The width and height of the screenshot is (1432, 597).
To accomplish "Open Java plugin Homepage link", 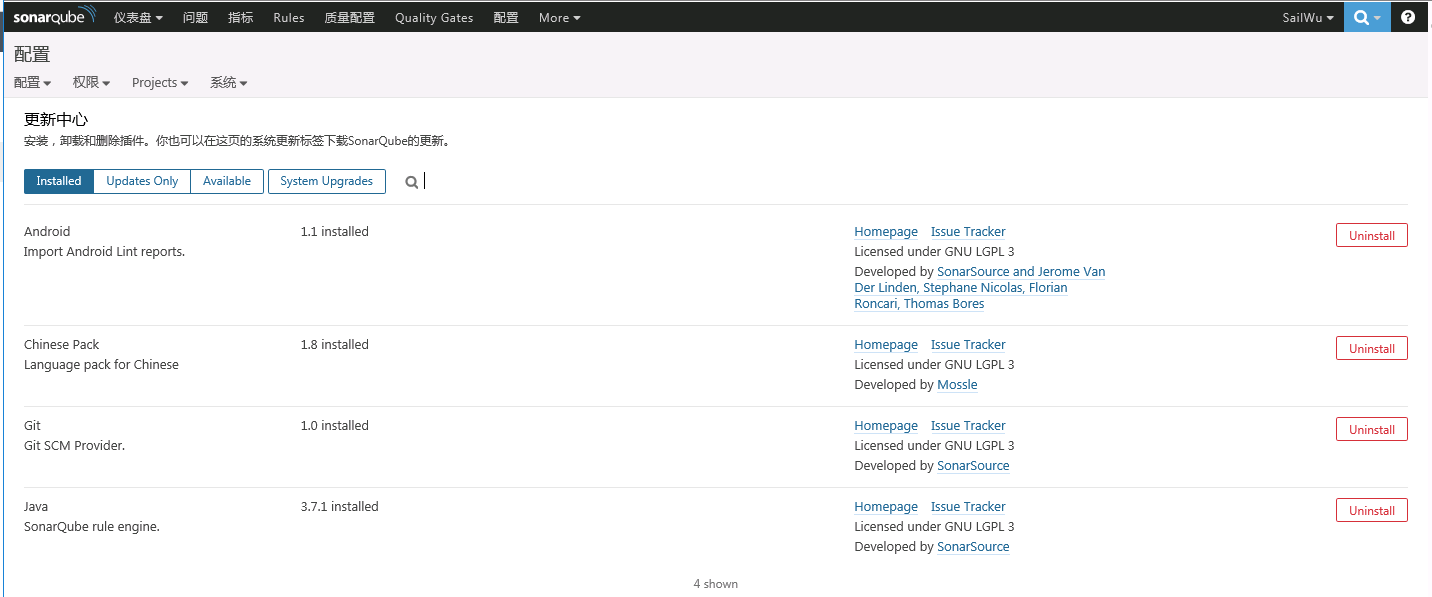I will (886, 507).
